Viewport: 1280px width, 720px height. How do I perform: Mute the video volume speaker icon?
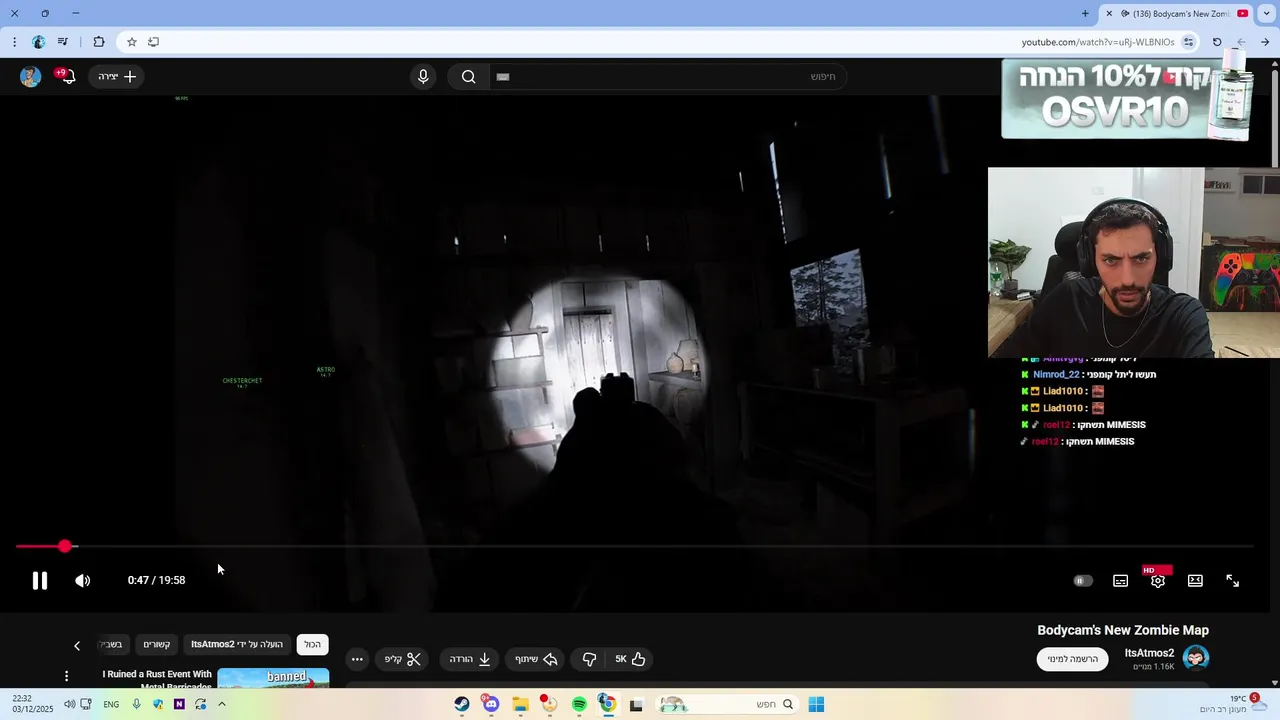83,580
